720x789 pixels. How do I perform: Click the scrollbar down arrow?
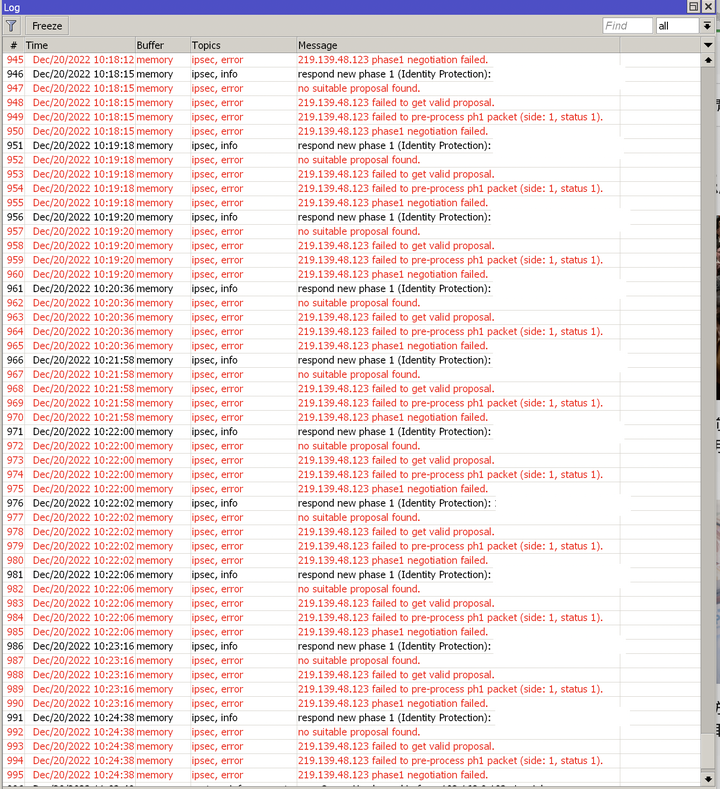(708, 778)
